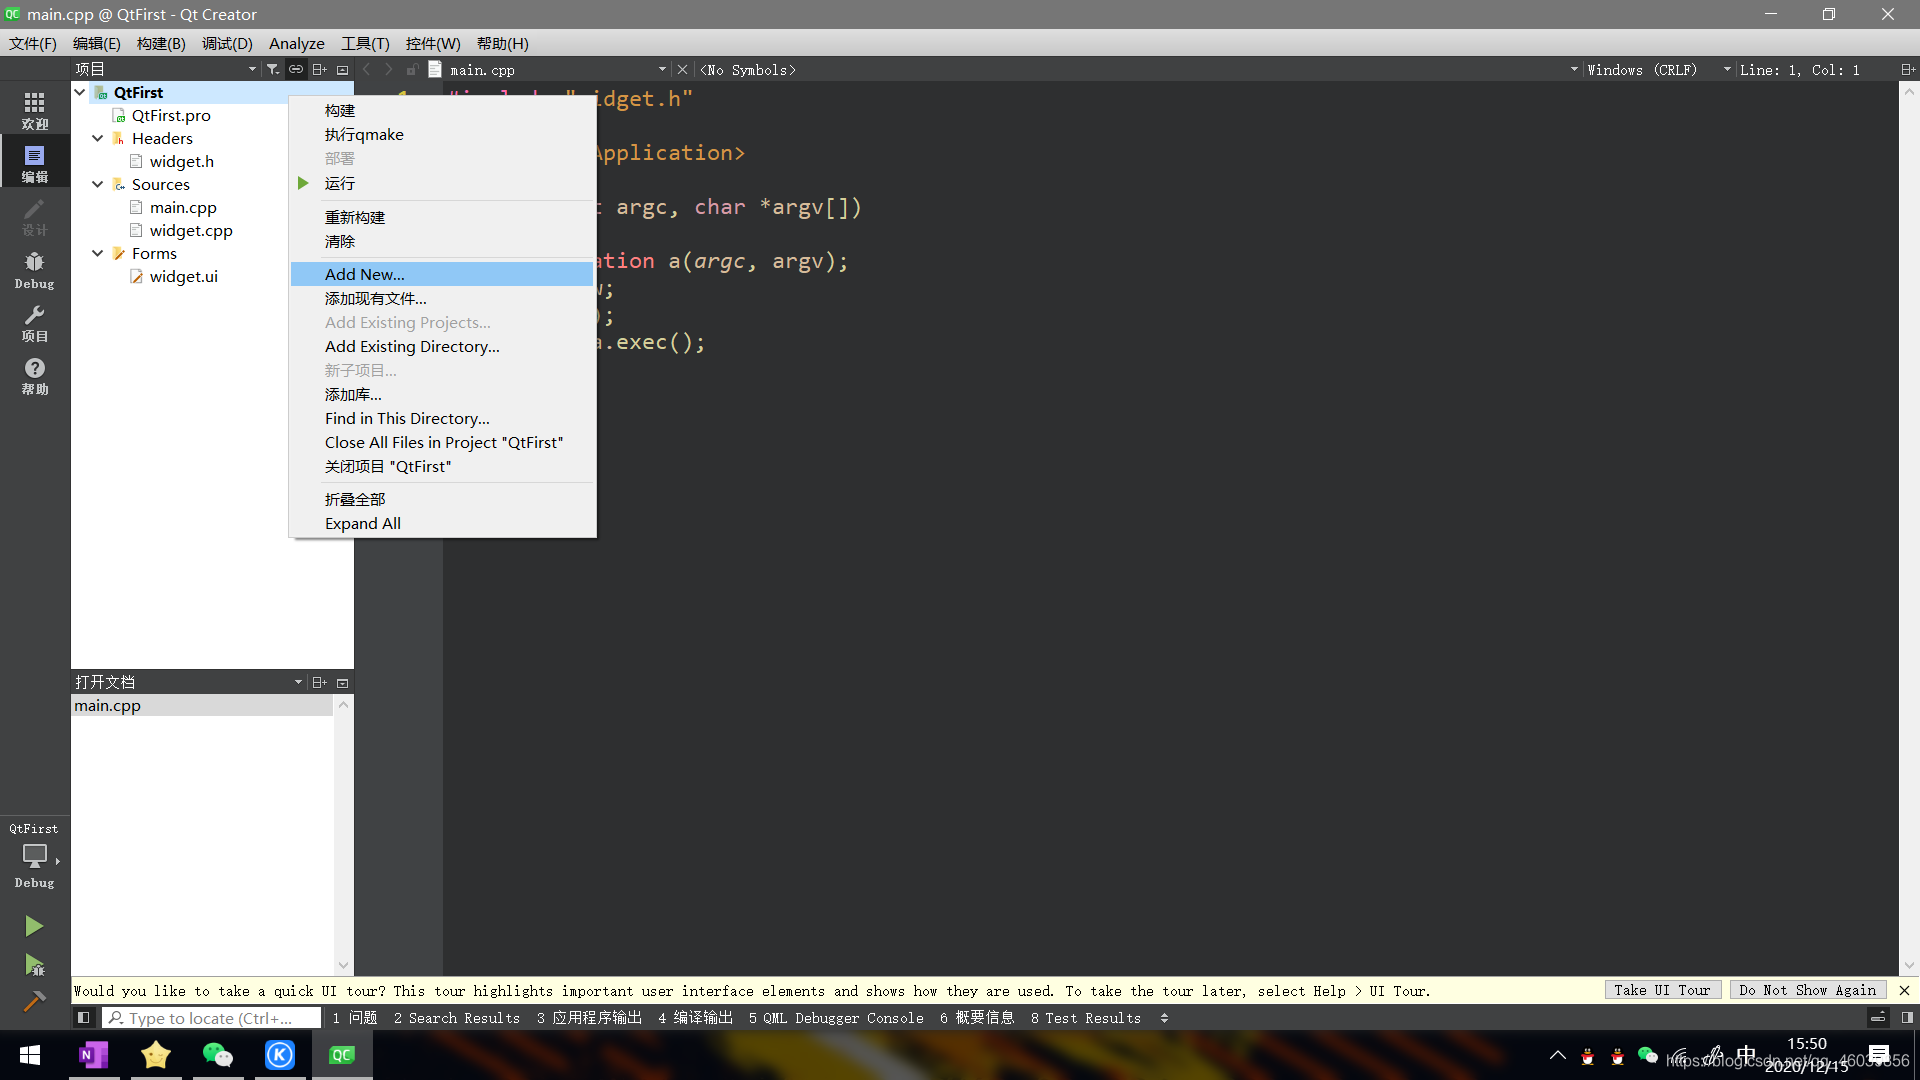Open WeChat from the taskbar
The image size is (1920, 1080).
click(217, 1055)
